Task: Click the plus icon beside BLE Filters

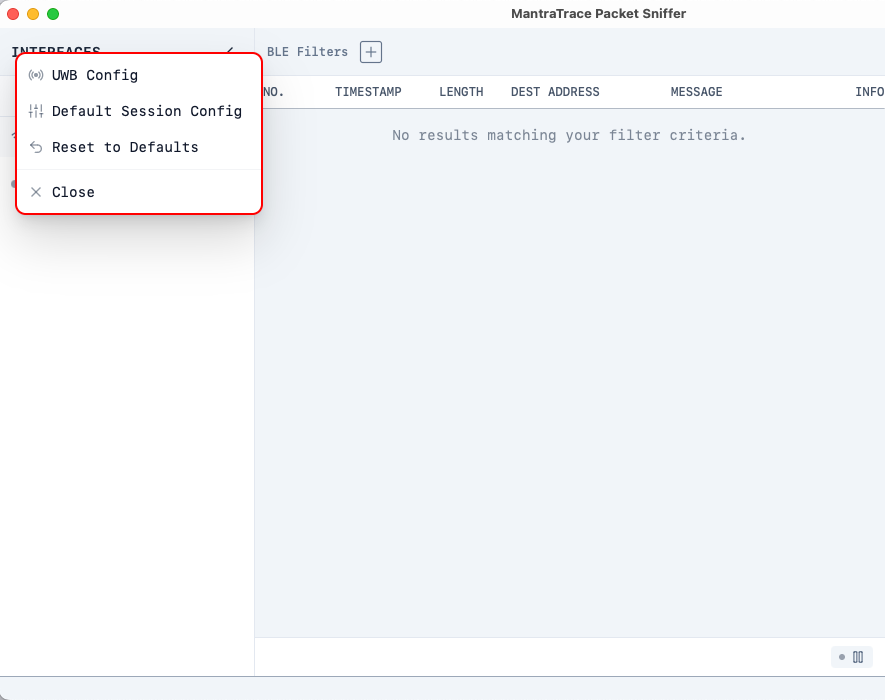Action: pyautogui.click(x=370, y=52)
